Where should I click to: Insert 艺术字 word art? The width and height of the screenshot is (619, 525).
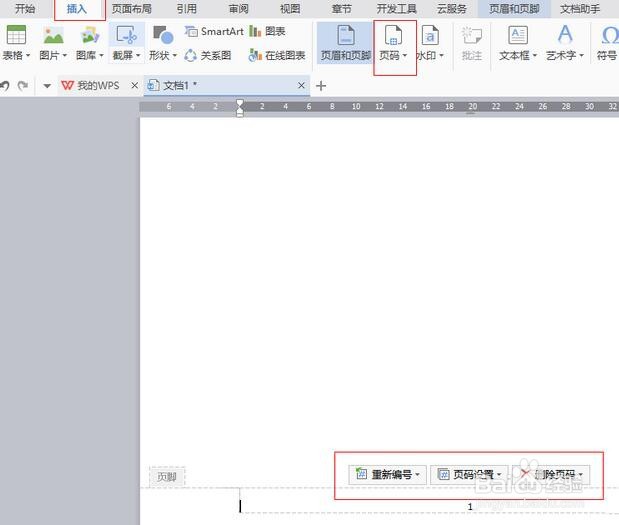pos(565,35)
